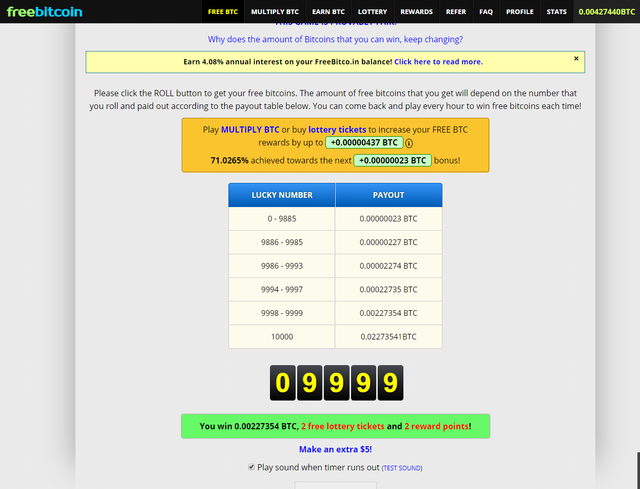This screenshot has width=640, height=489.
Task: Click the first roll digit showing 0
Action: coord(282,383)
